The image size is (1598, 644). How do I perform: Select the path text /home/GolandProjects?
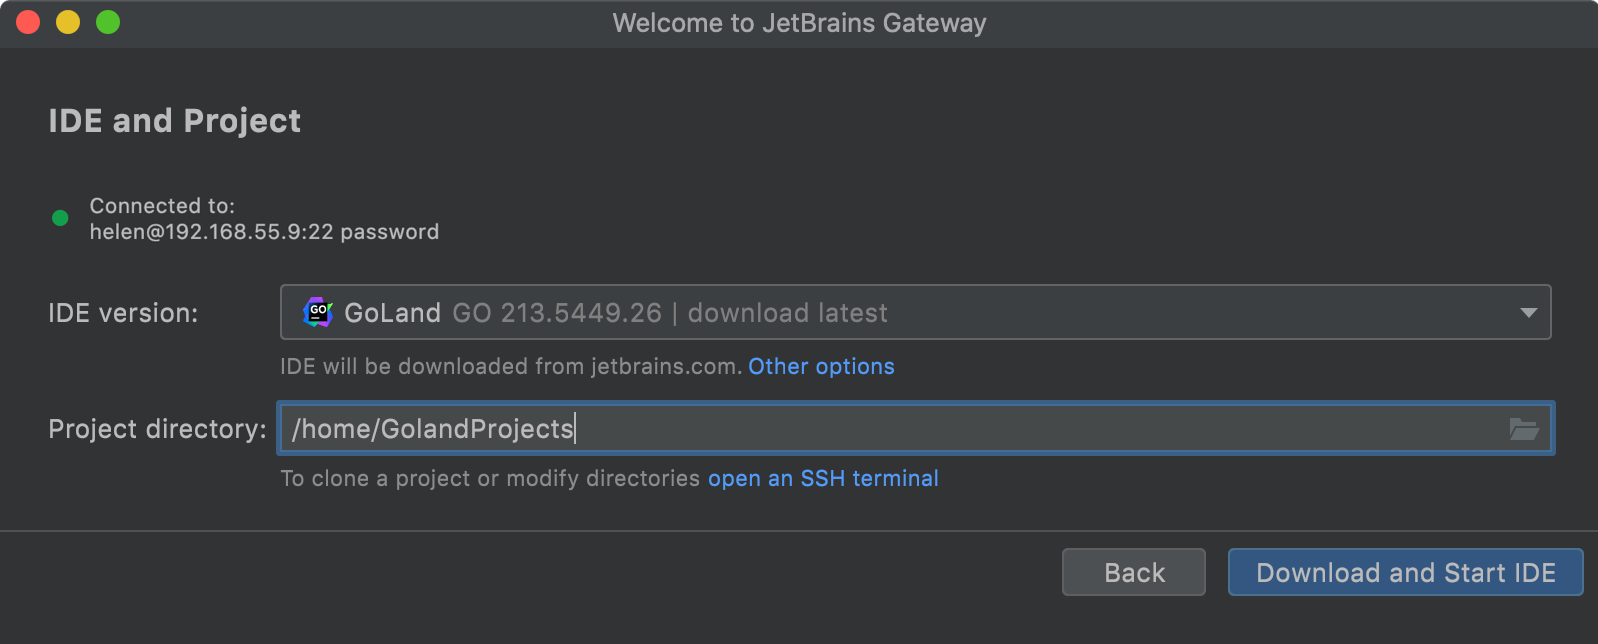tap(432, 428)
